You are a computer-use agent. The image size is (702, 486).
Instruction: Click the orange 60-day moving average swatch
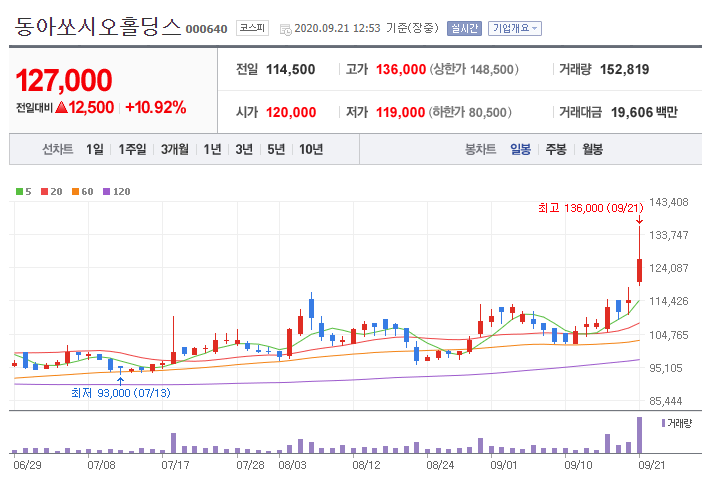[x=75, y=192]
